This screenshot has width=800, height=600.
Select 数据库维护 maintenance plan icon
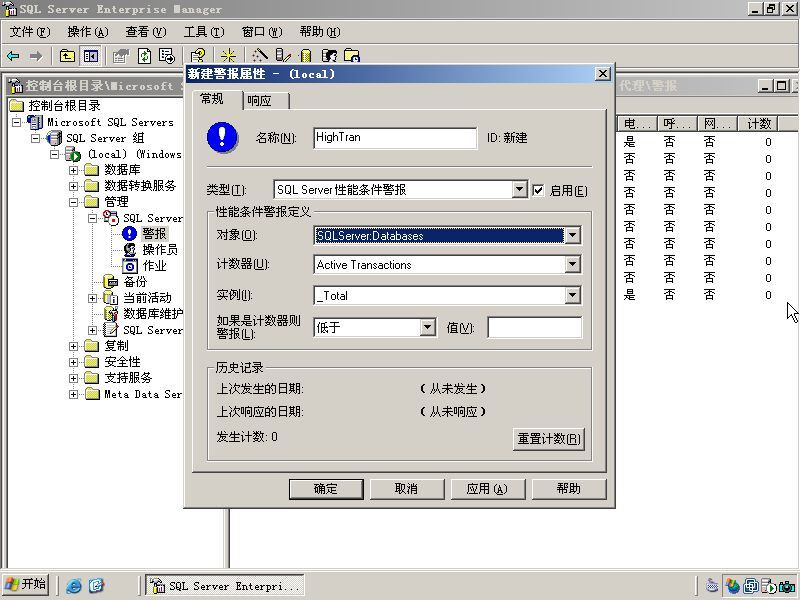[x=111, y=314]
